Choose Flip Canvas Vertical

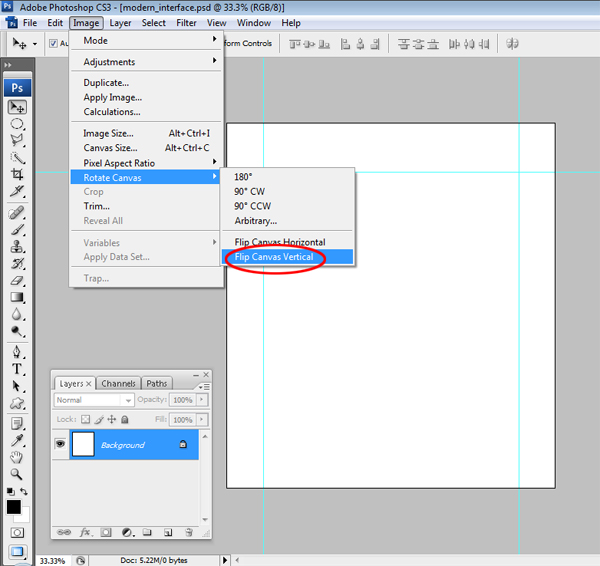point(287,257)
